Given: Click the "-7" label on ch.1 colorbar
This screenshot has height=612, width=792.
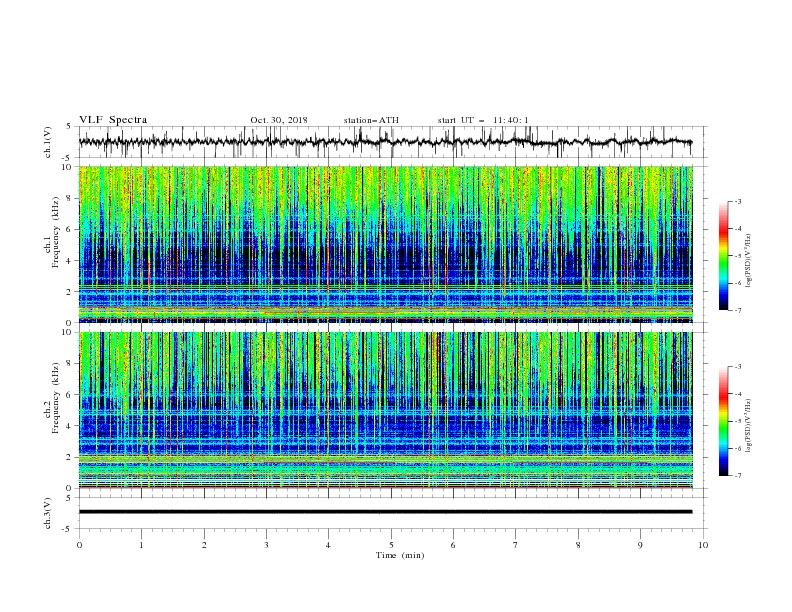Looking at the screenshot, I should (738, 310).
